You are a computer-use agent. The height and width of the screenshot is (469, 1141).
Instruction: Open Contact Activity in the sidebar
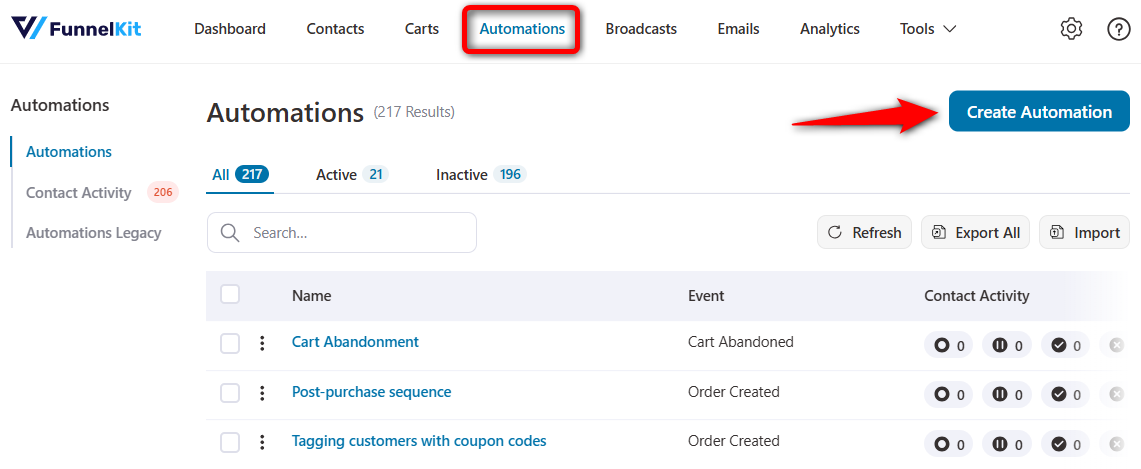click(79, 193)
